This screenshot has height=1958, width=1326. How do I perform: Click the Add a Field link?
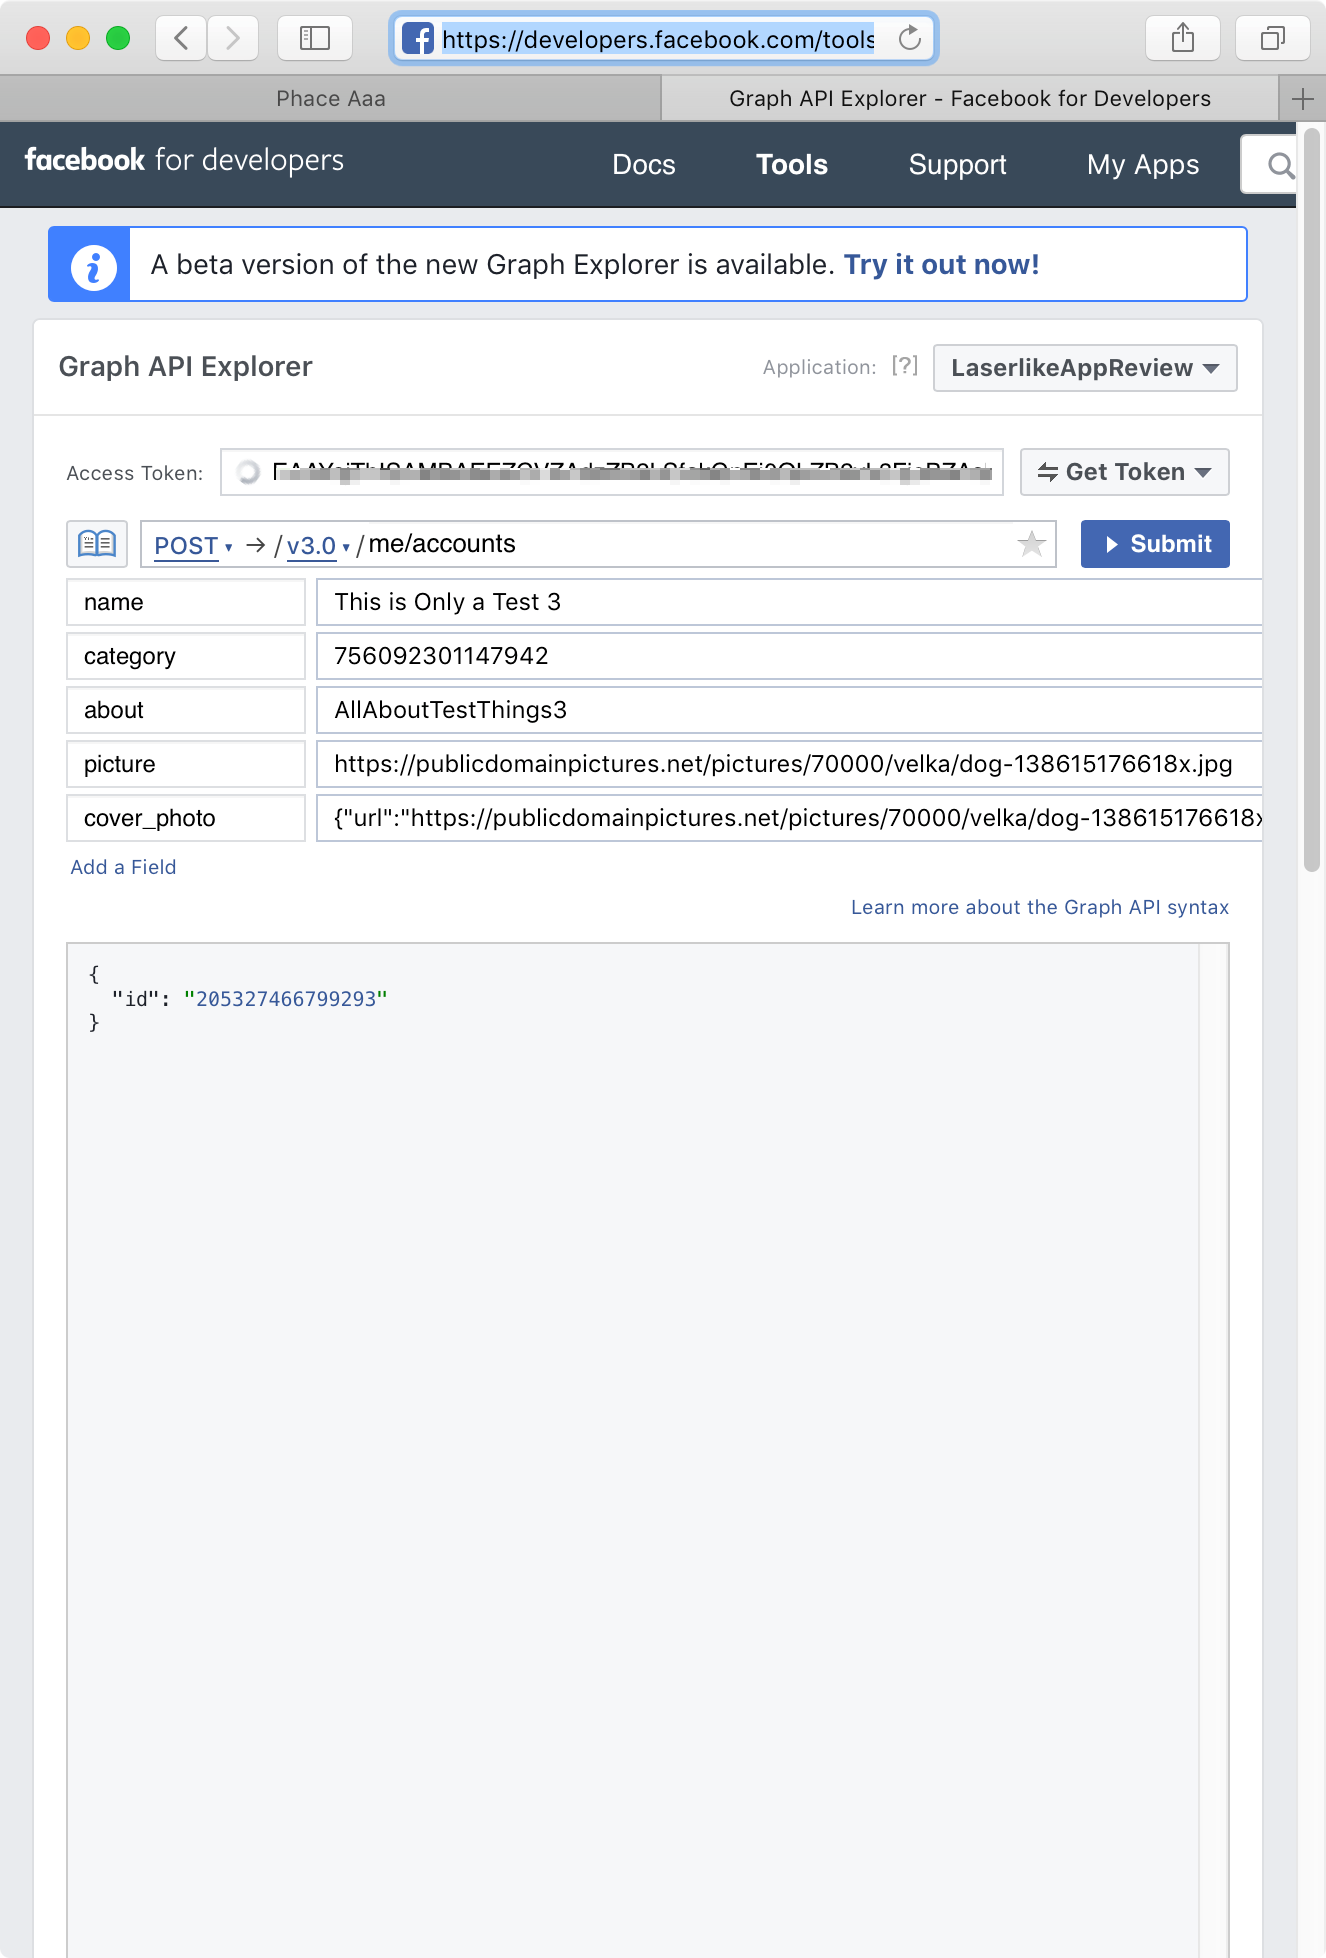123,867
